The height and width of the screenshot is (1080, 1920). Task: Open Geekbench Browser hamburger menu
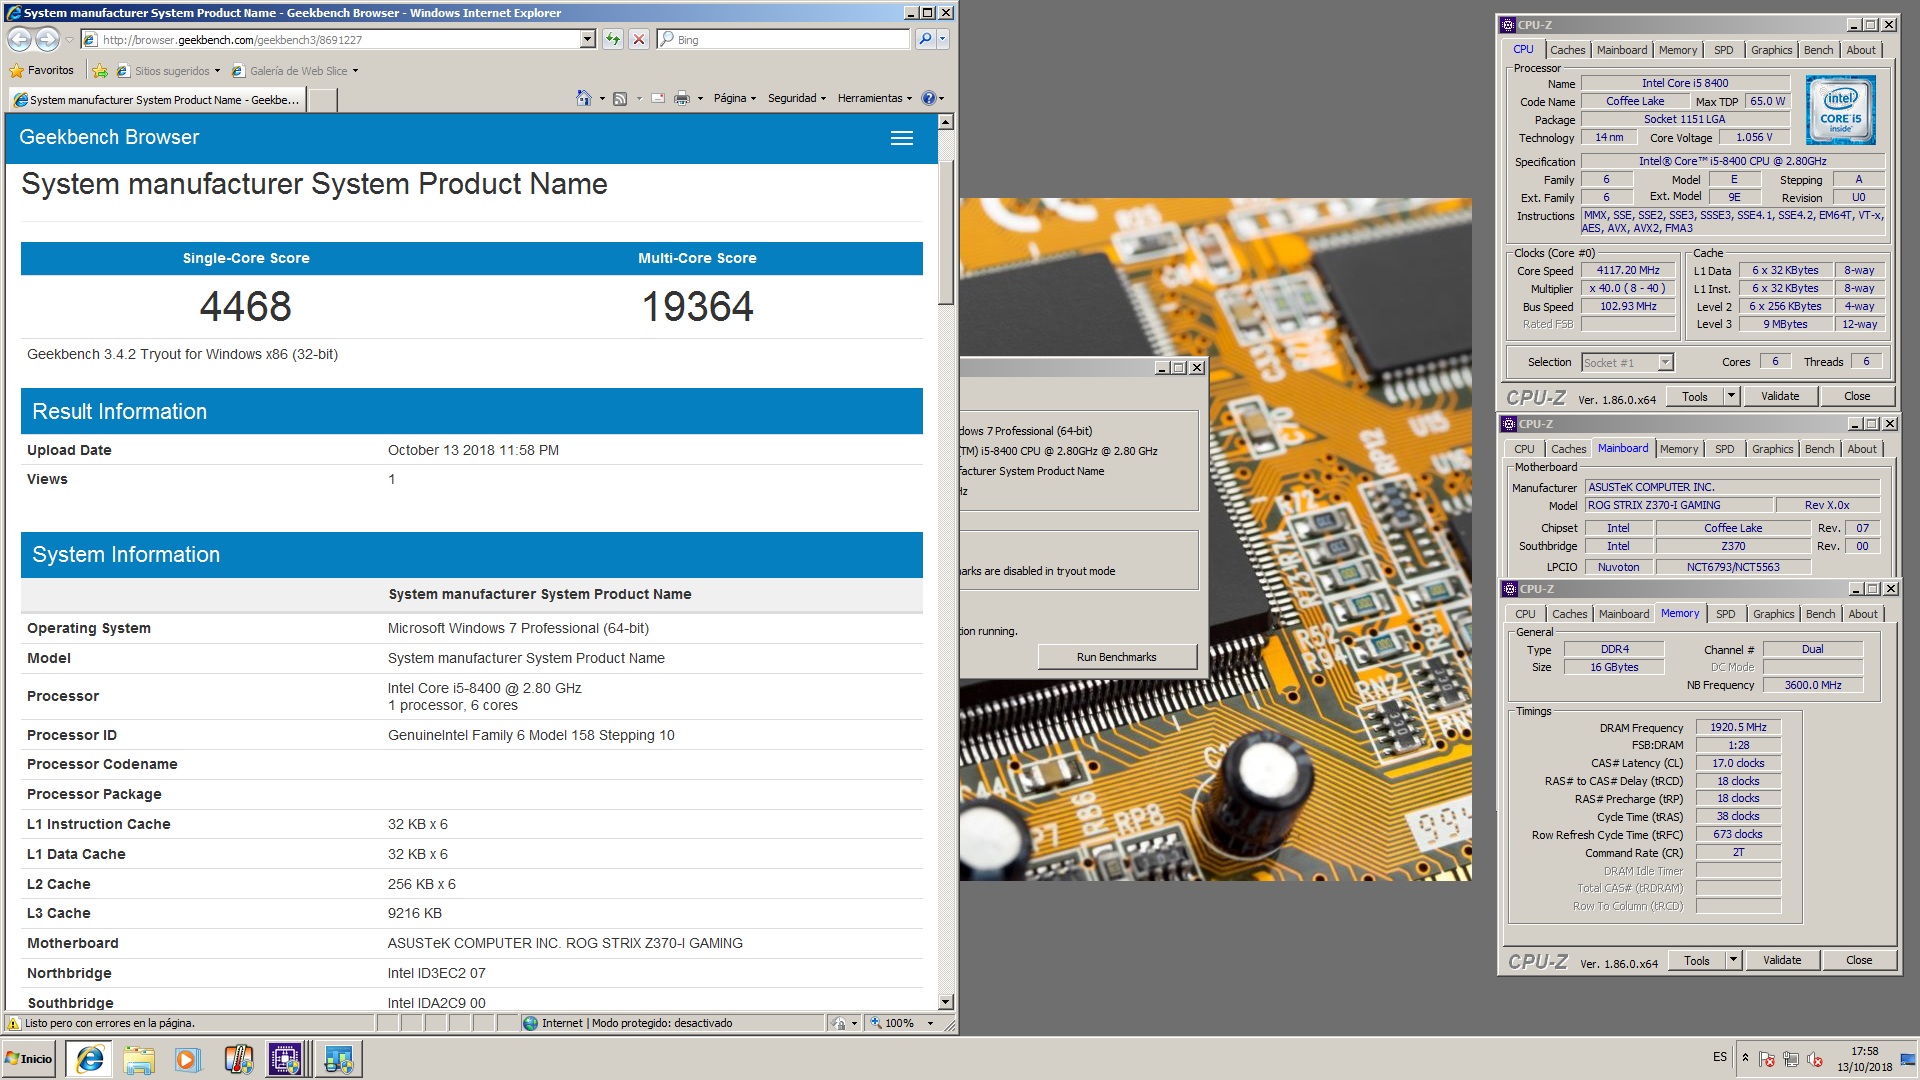(x=902, y=138)
